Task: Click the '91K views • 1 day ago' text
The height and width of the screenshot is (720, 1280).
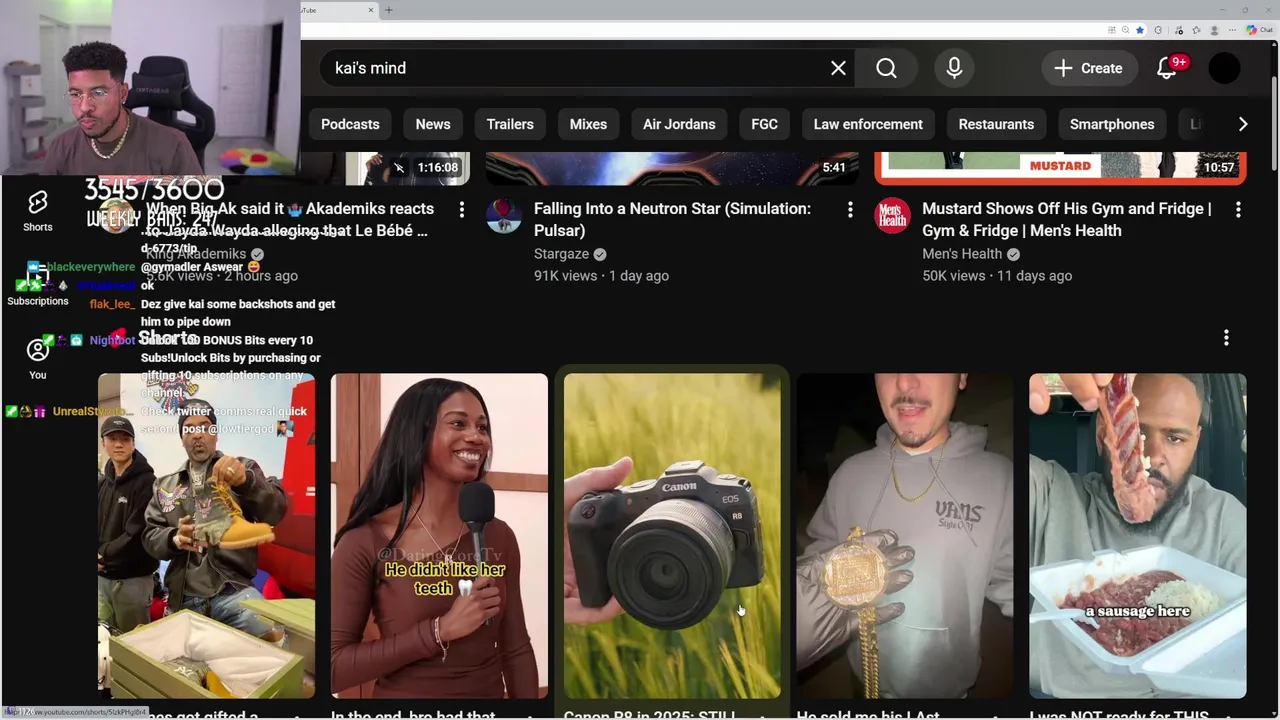Action: [601, 276]
